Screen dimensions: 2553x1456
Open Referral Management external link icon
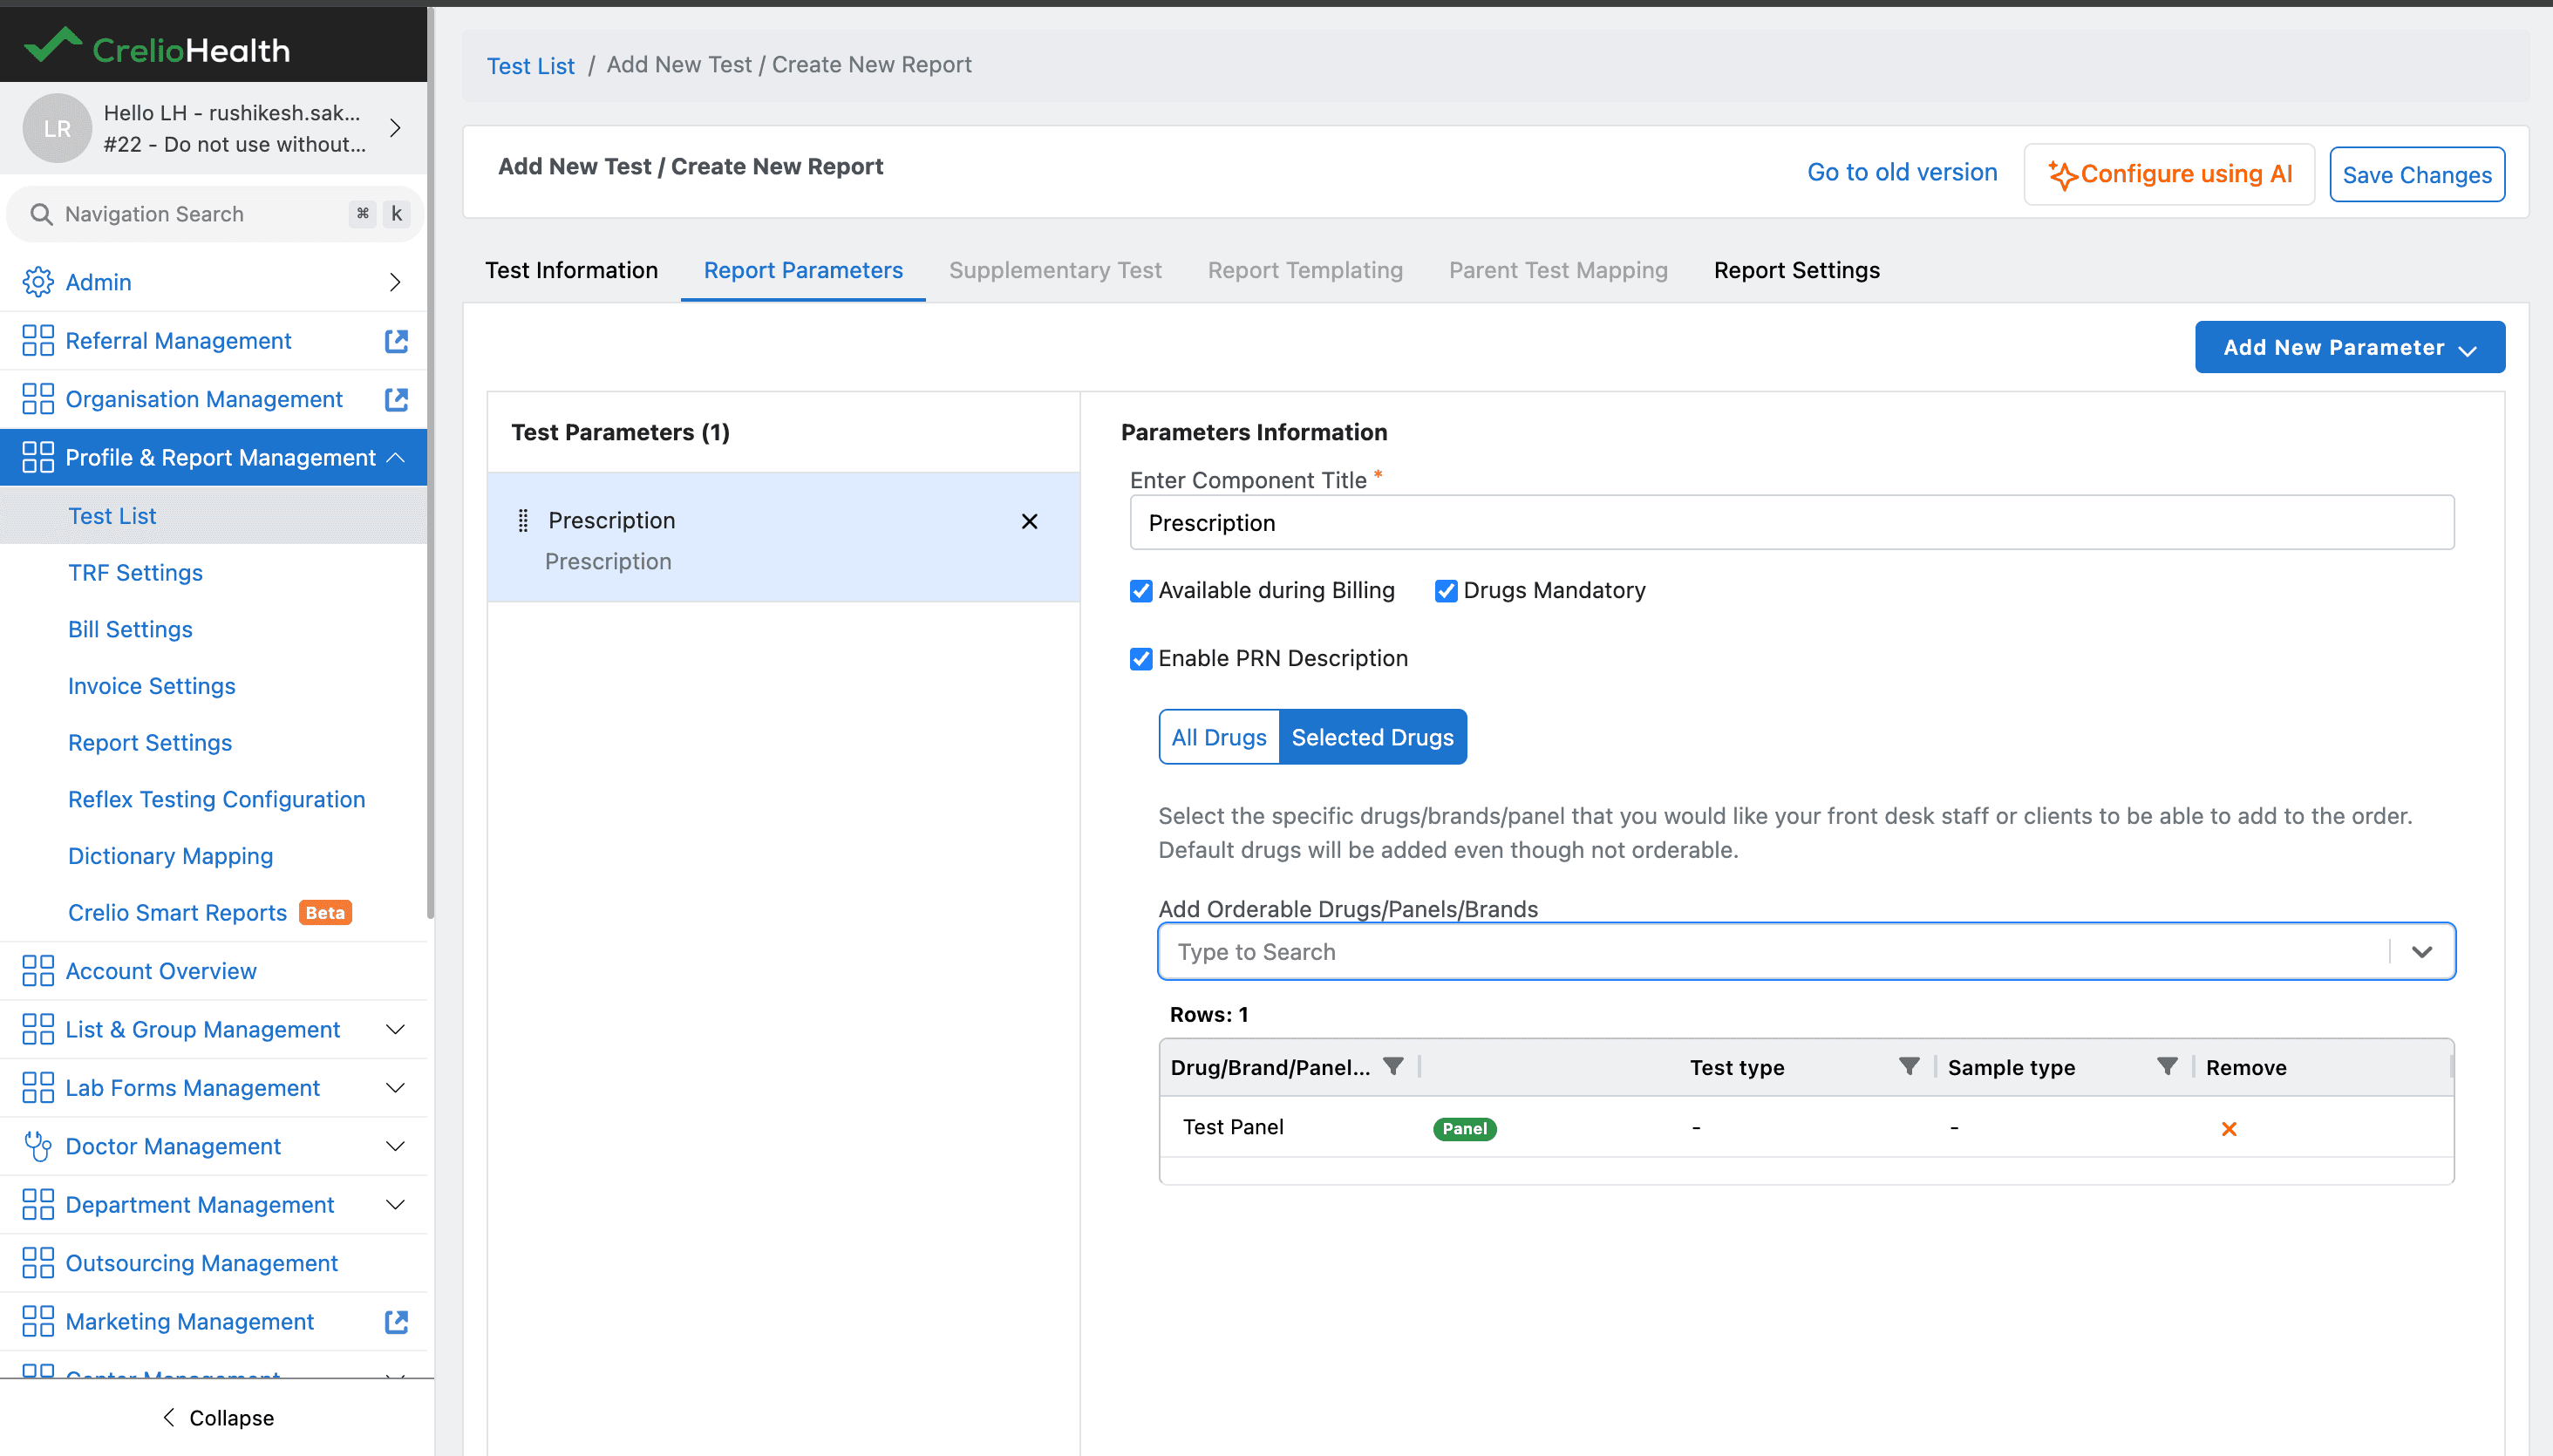pos(396,341)
